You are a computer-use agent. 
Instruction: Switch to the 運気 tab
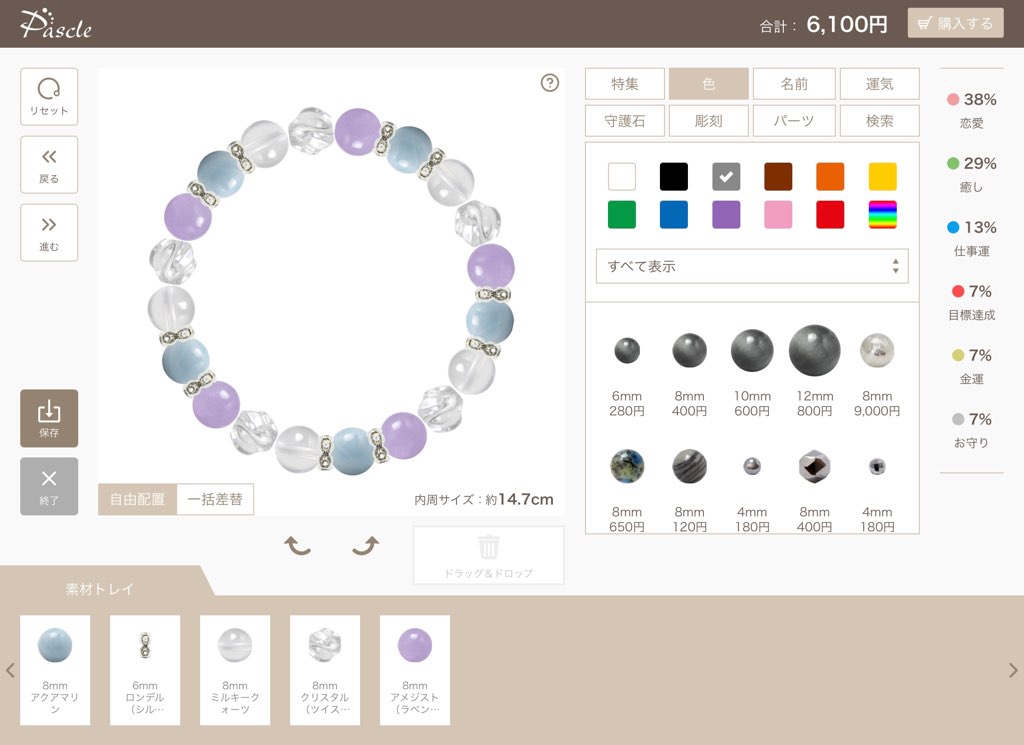coord(880,84)
